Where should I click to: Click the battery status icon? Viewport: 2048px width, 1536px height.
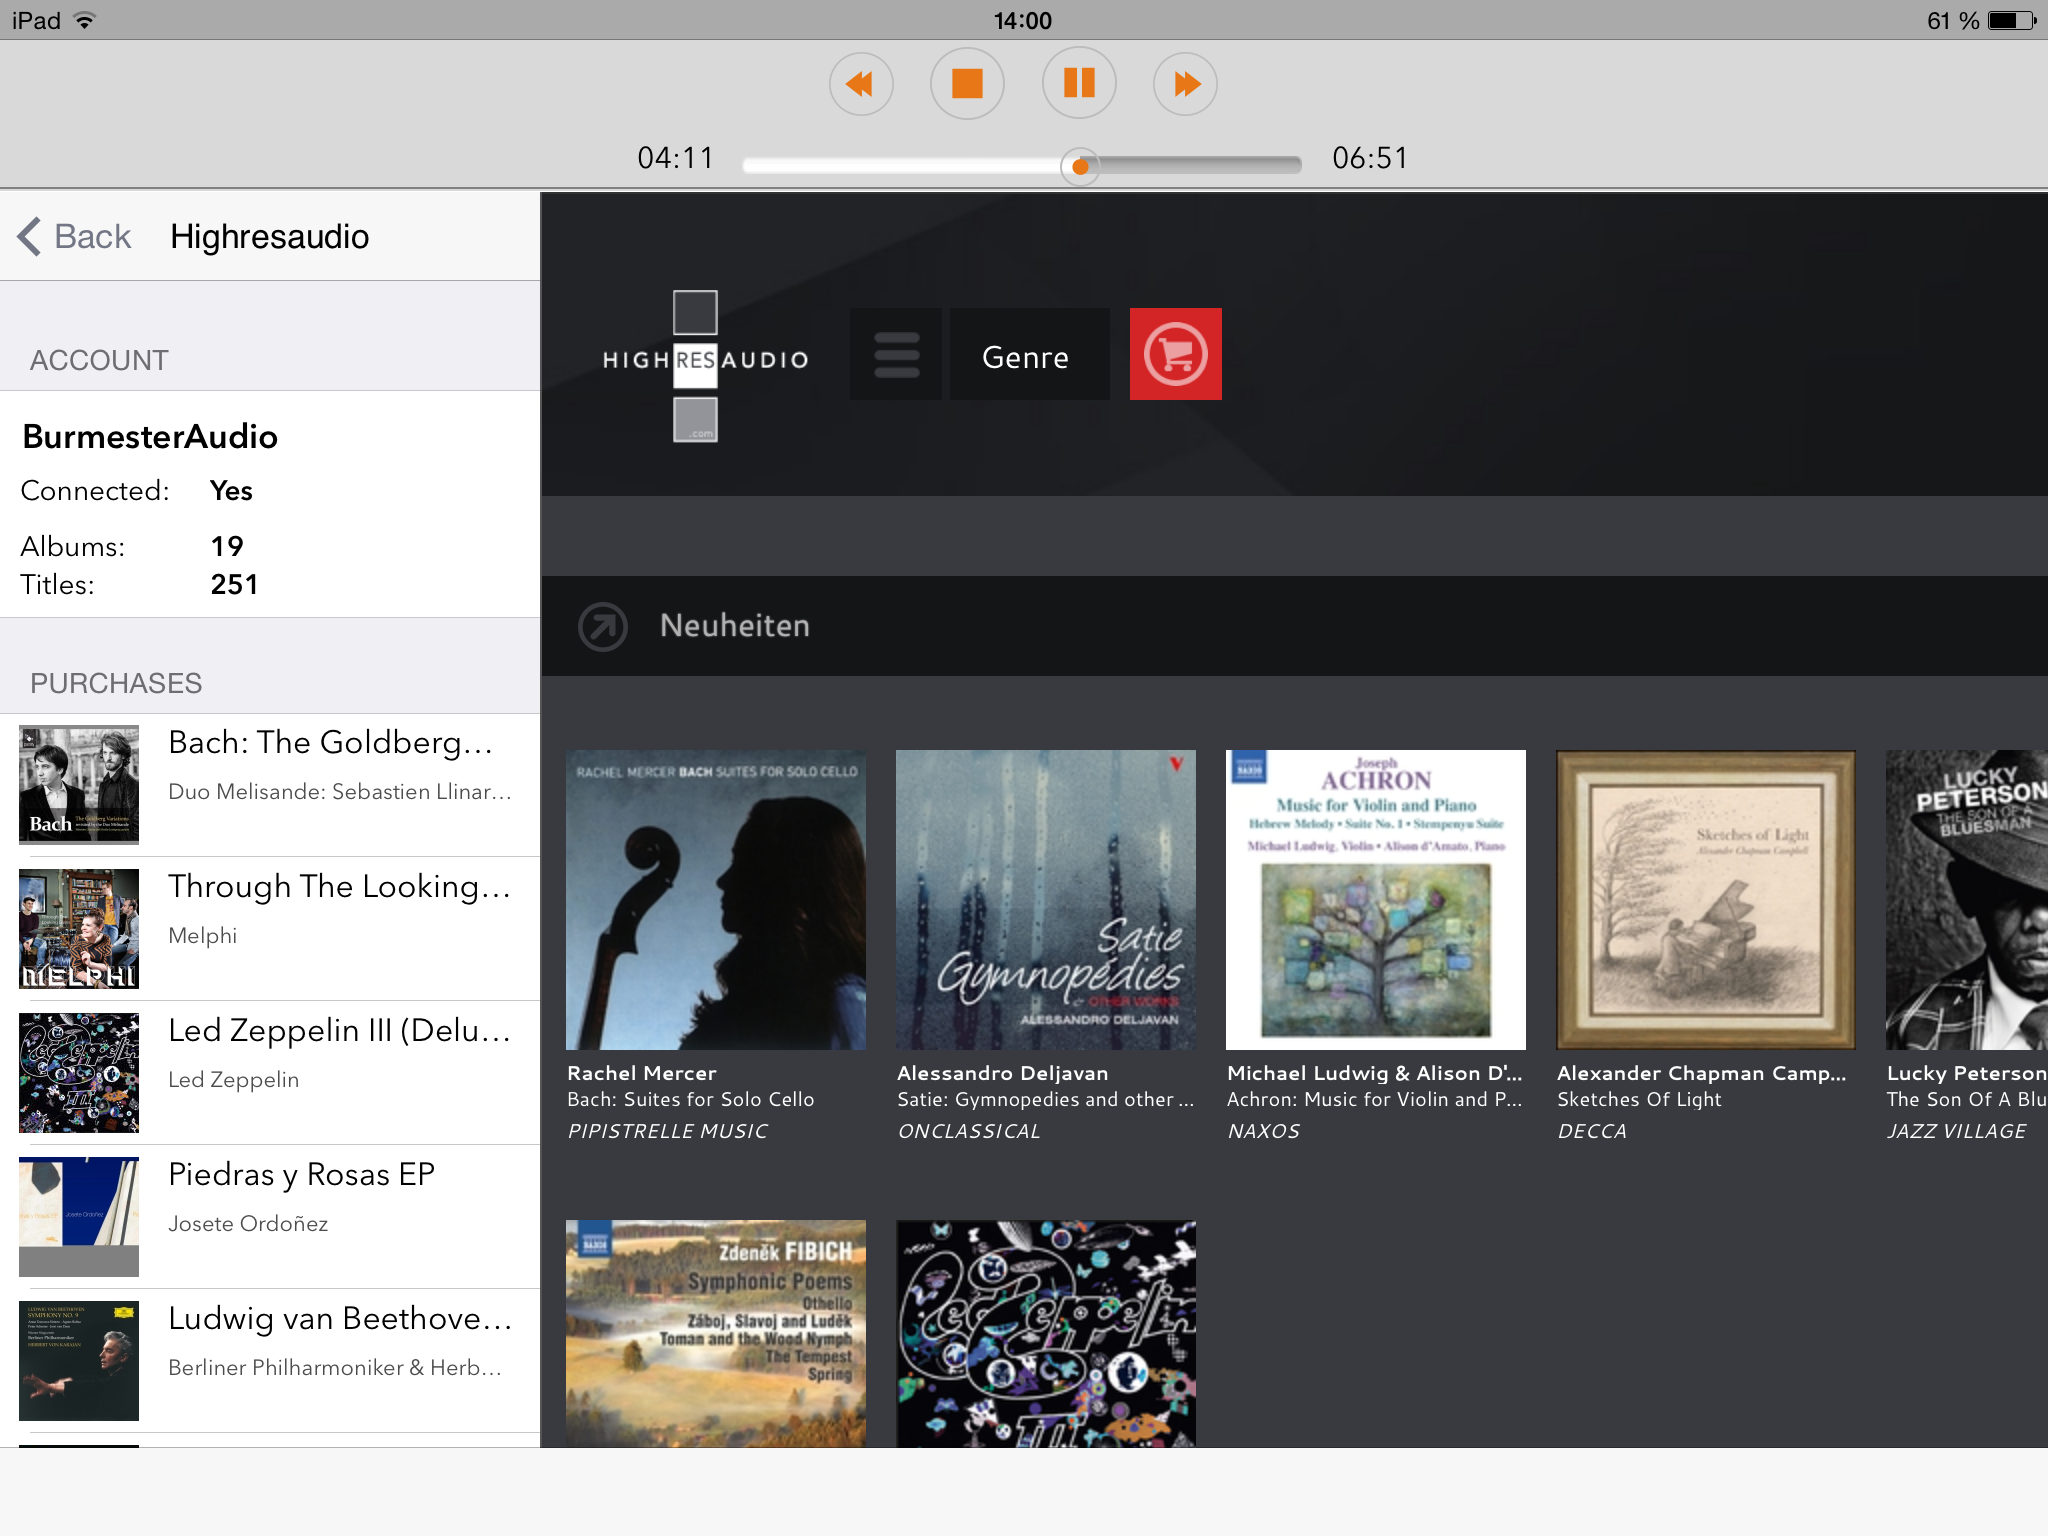coord(2012,20)
